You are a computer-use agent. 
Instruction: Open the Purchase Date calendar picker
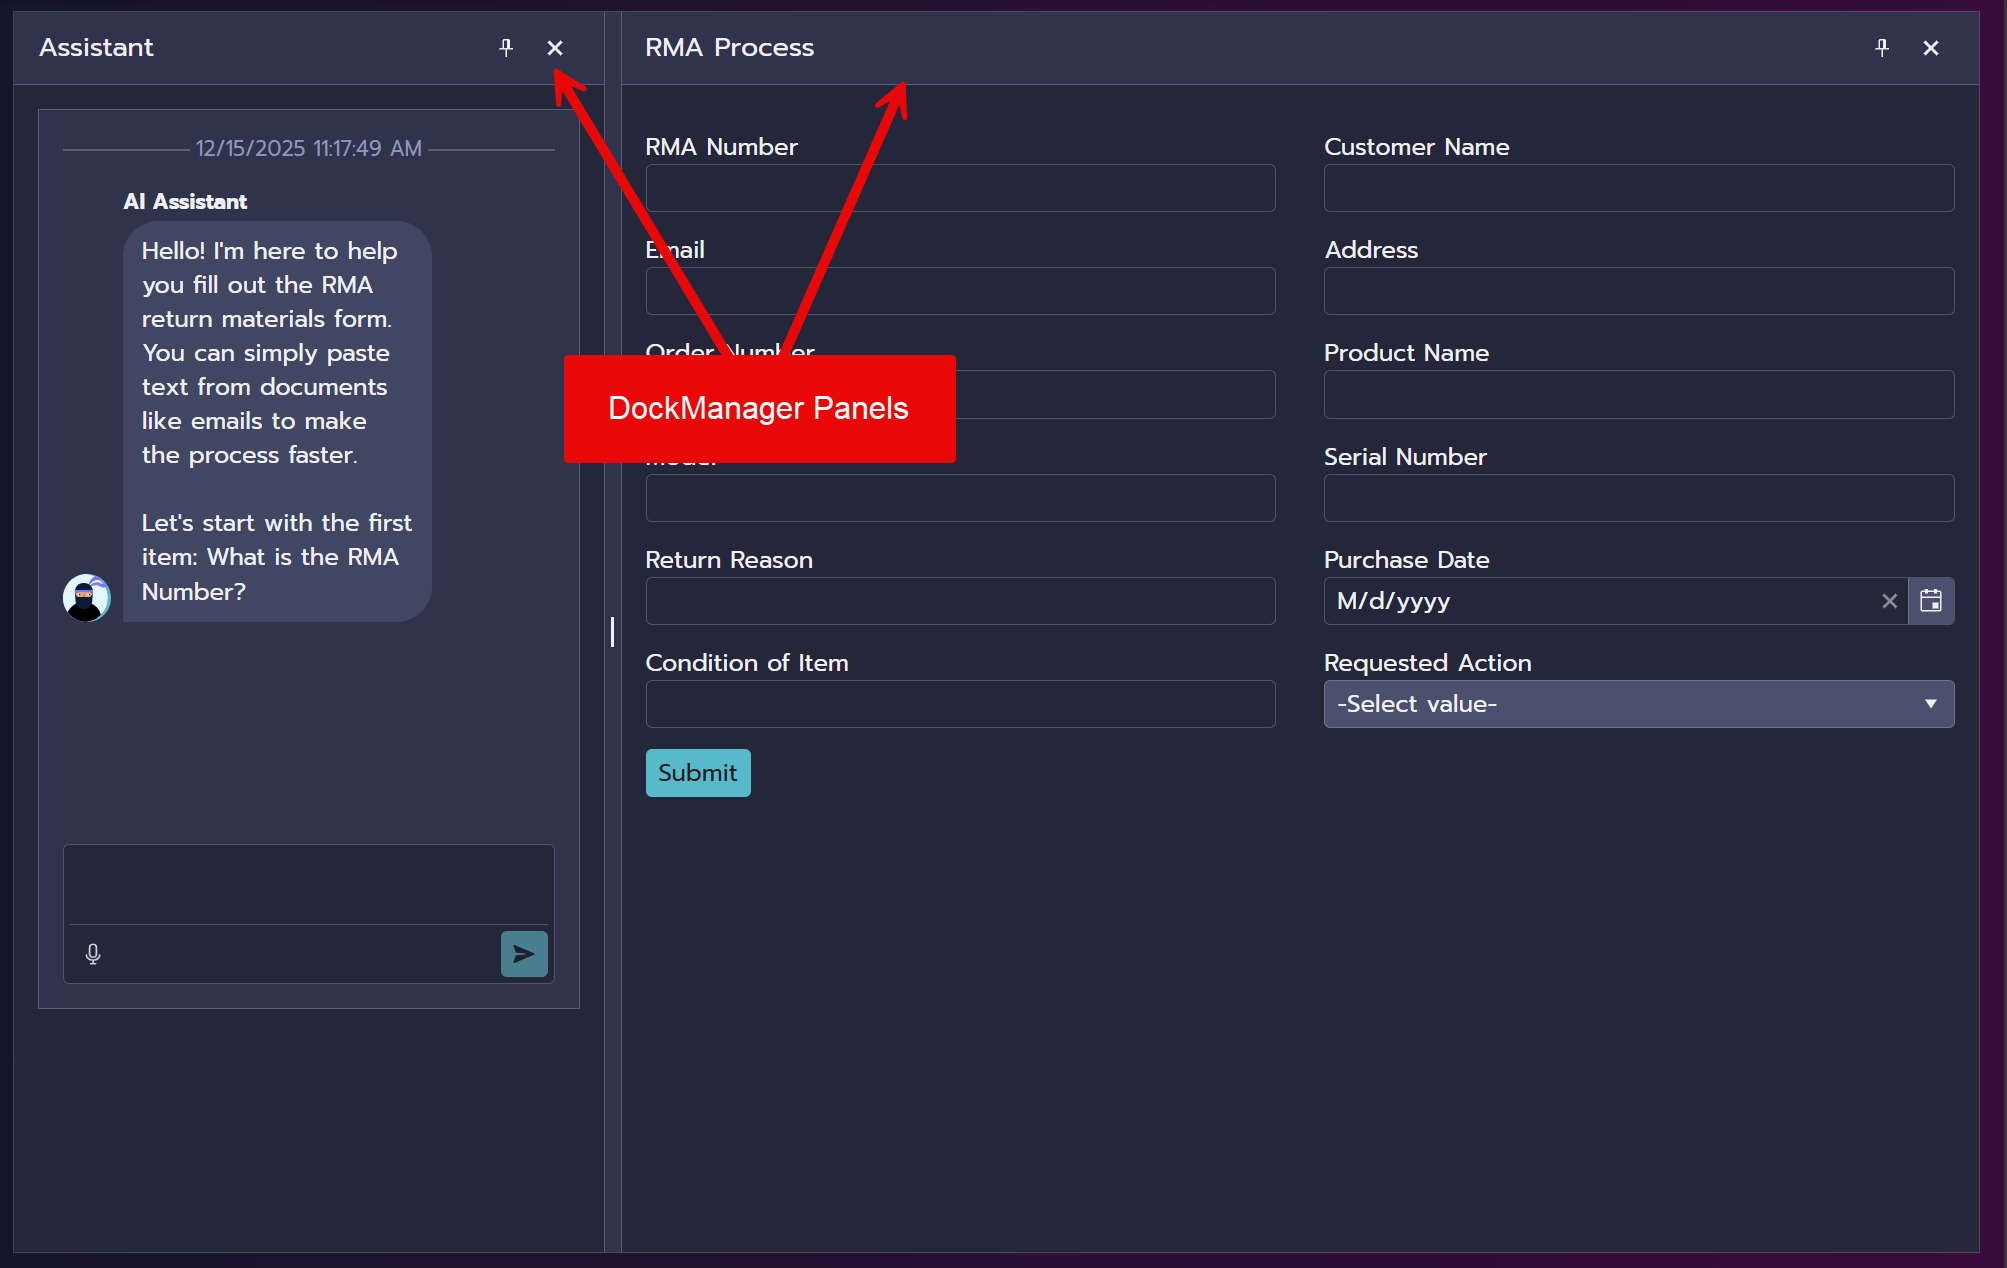click(1931, 600)
